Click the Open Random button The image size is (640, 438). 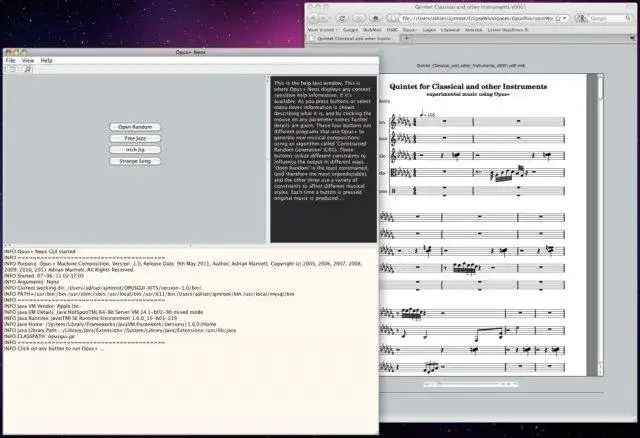tap(135, 127)
